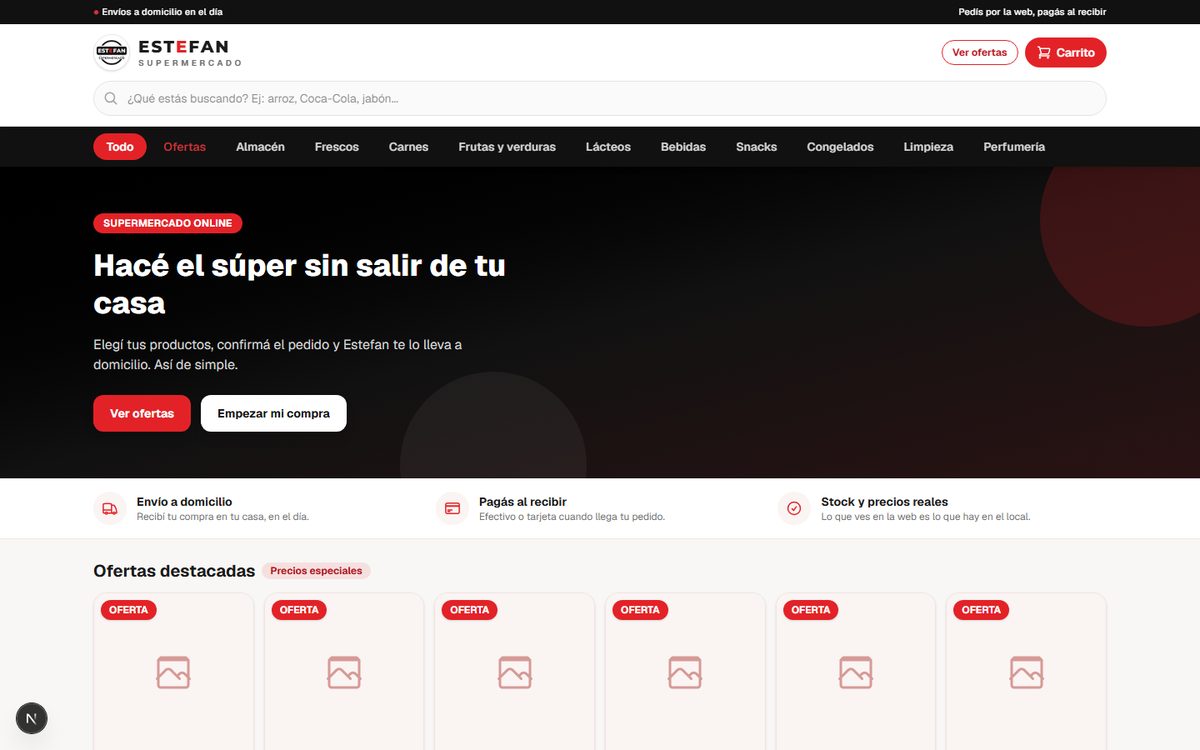Click the checkmark stock icon
The image size is (1200, 750).
pyautogui.click(x=794, y=508)
